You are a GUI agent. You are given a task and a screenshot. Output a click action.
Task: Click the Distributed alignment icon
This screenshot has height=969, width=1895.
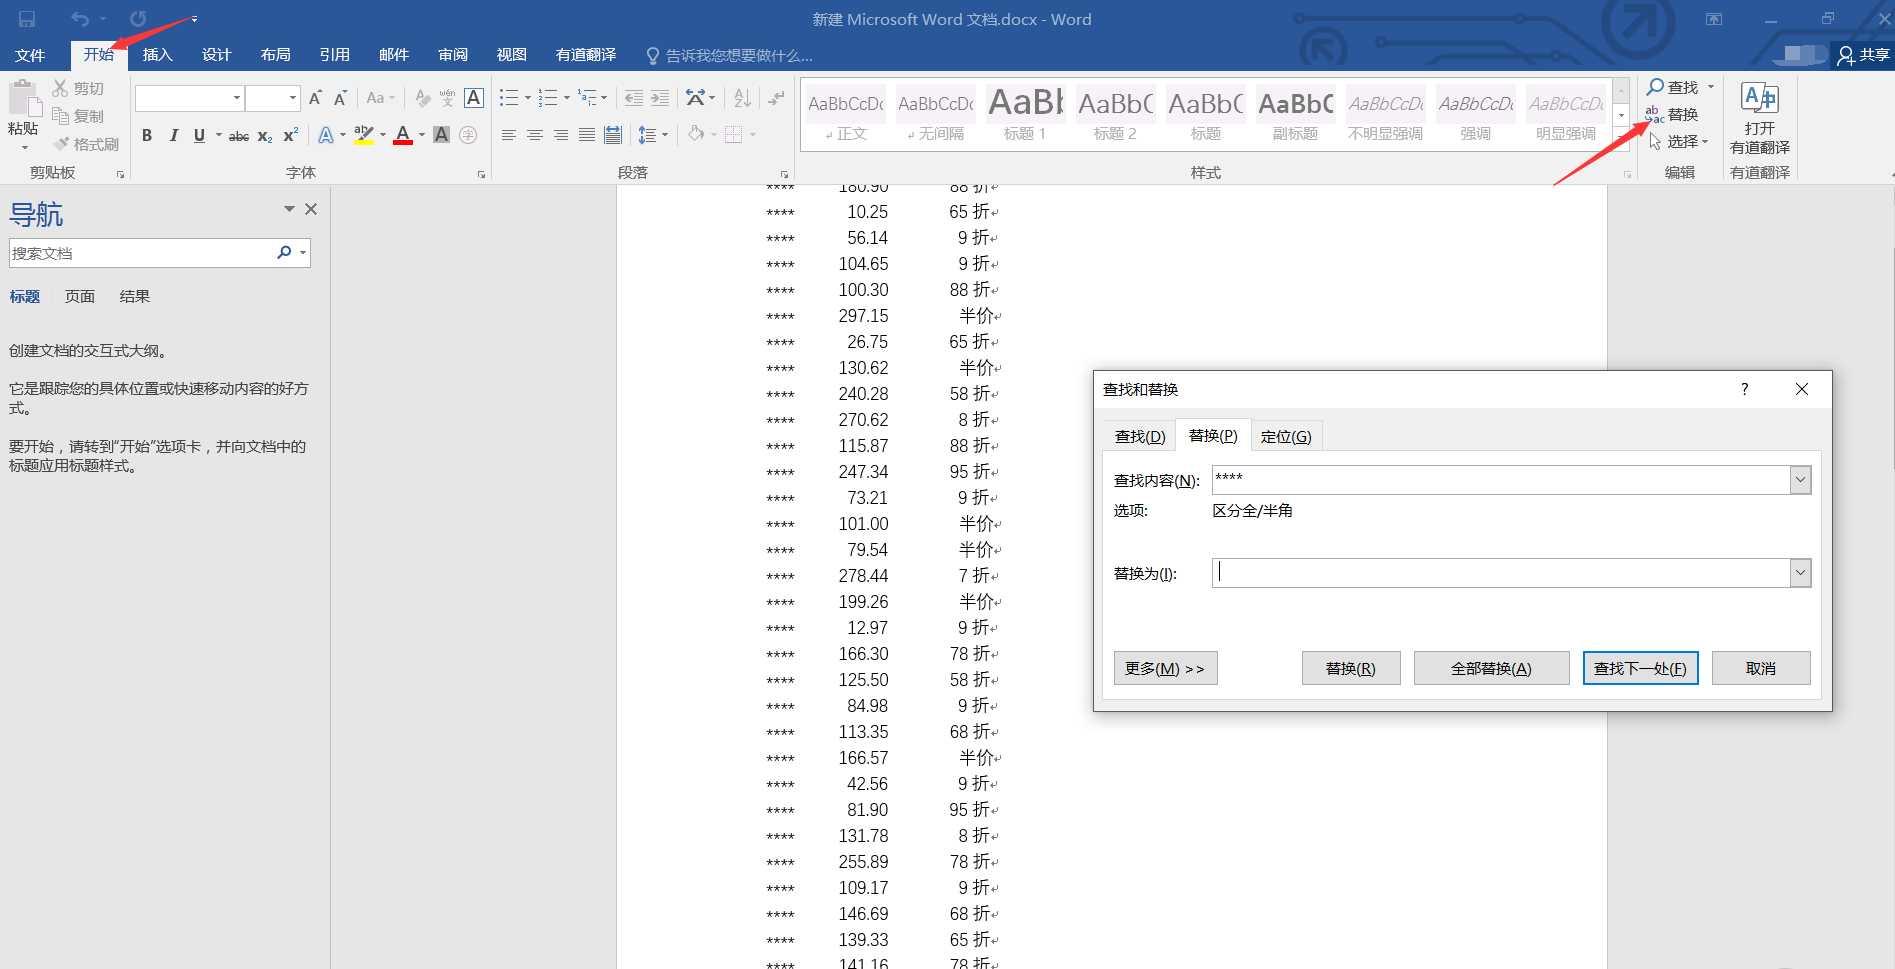pos(613,135)
